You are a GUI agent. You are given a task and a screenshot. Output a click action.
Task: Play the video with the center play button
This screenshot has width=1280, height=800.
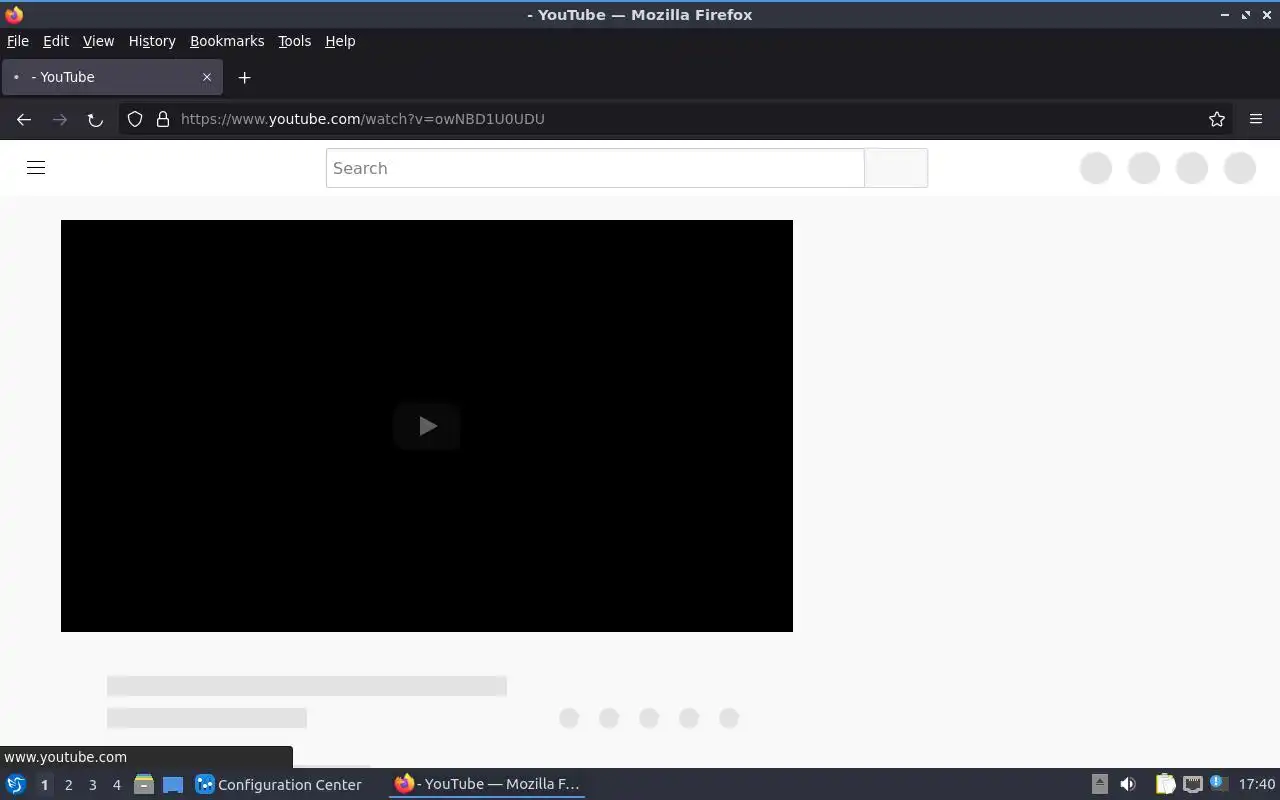coord(427,426)
